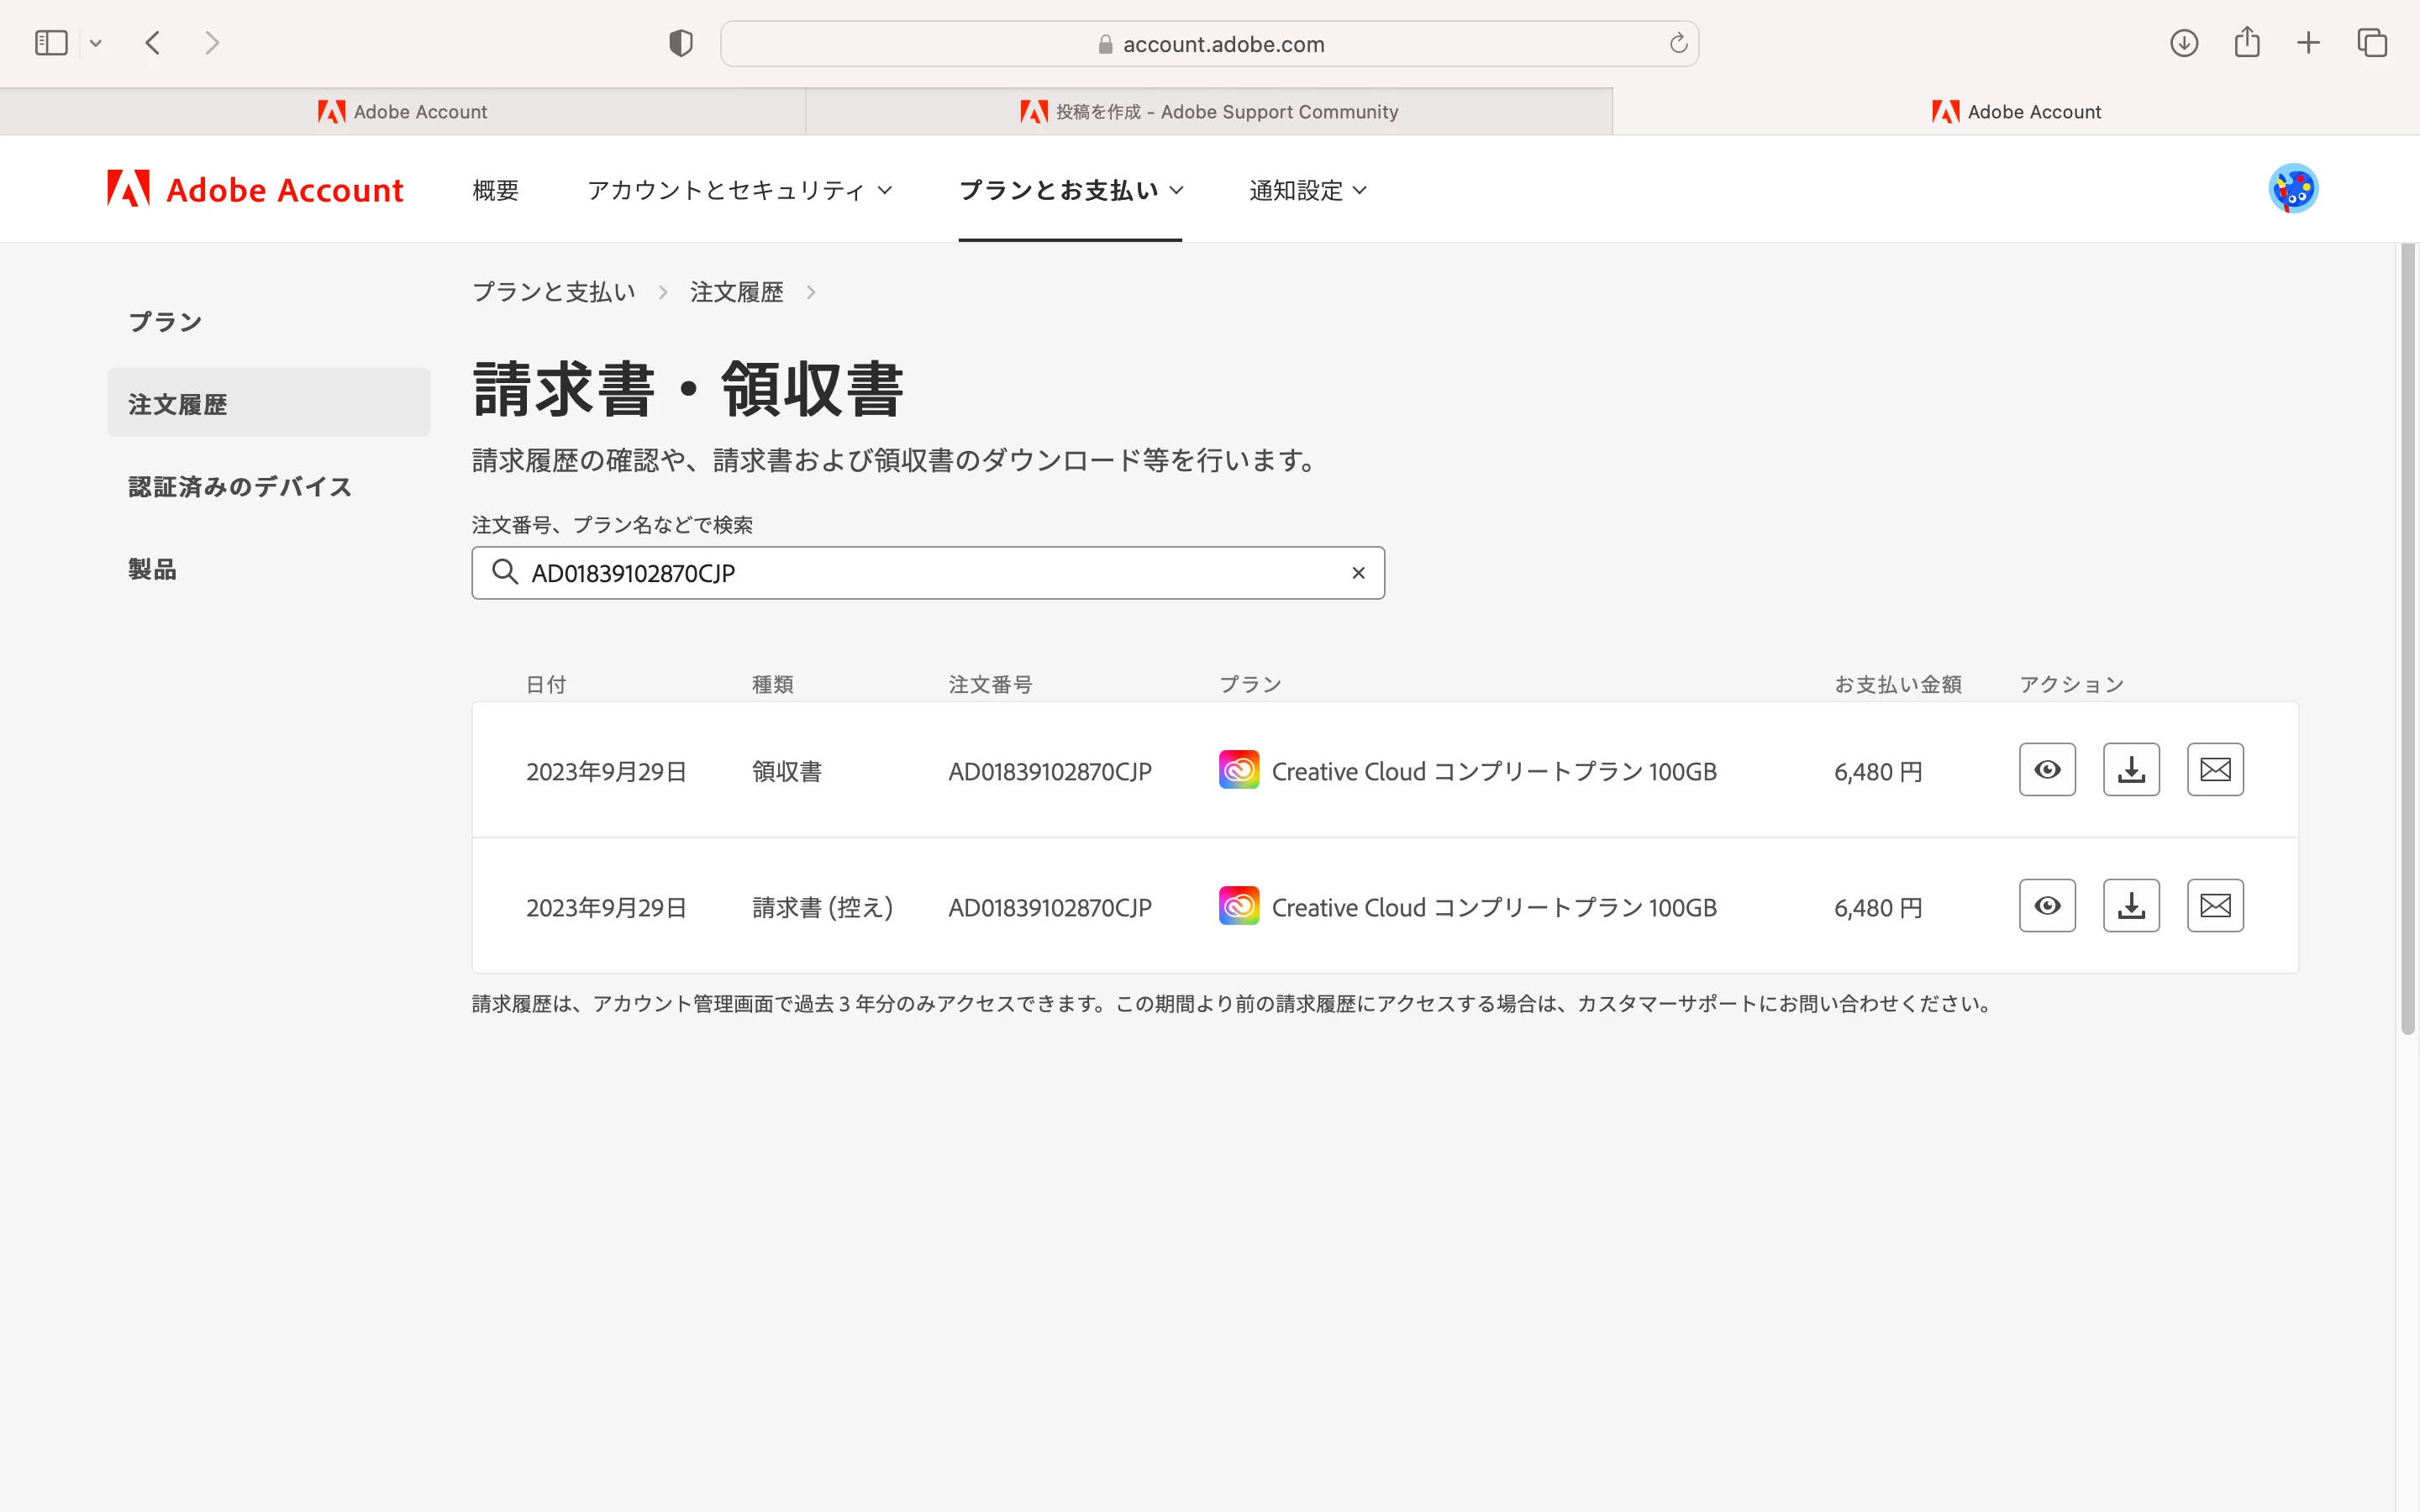Screen dimensions: 2420x1512
Task: Reload the page using refresh icon
Action: 1678,43
